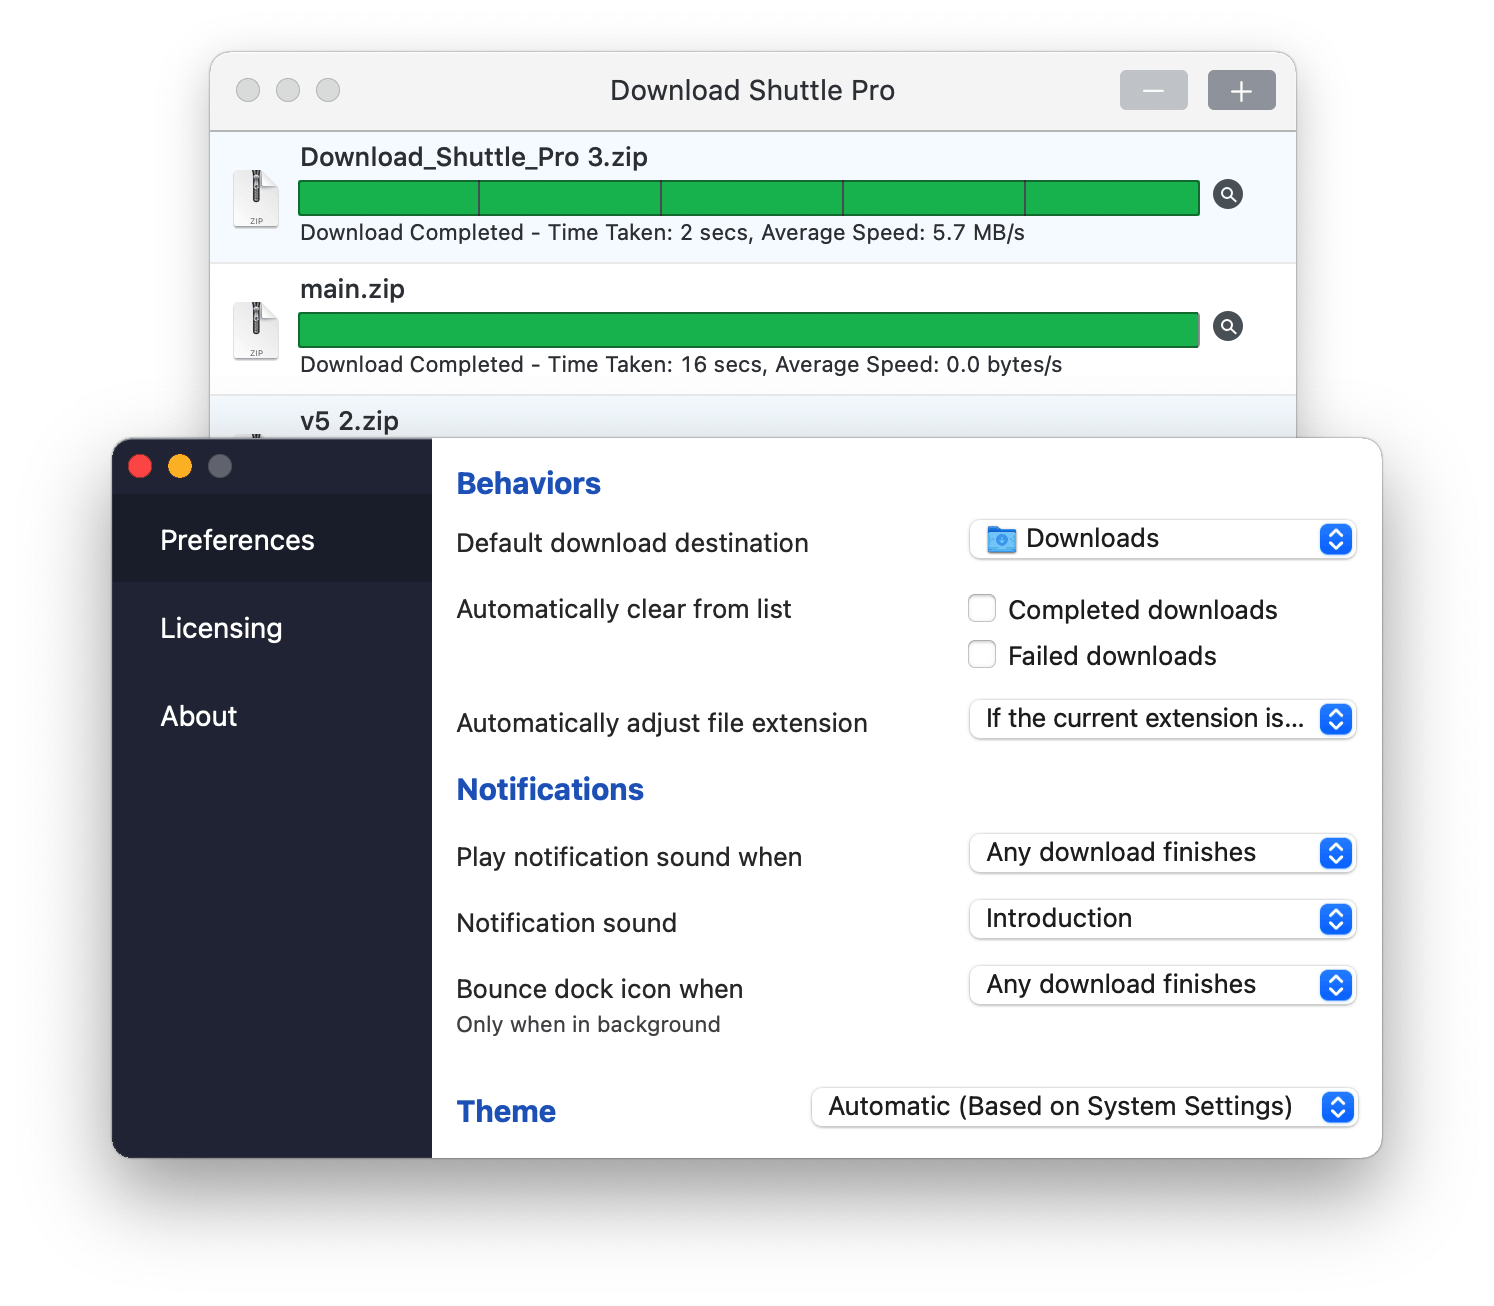Click the Theme section heading
The height and width of the screenshot is (1306, 1494).
coord(506,1111)
